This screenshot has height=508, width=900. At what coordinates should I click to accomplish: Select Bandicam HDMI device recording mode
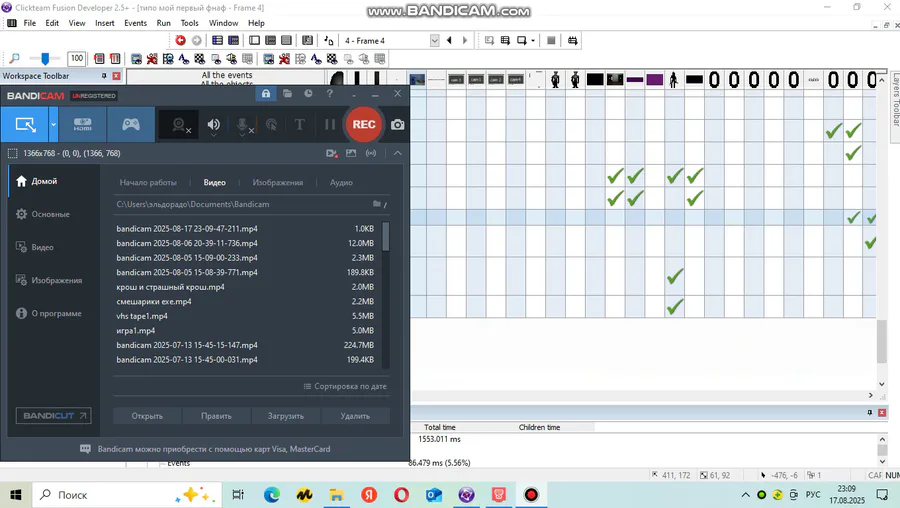pos(82,125)
